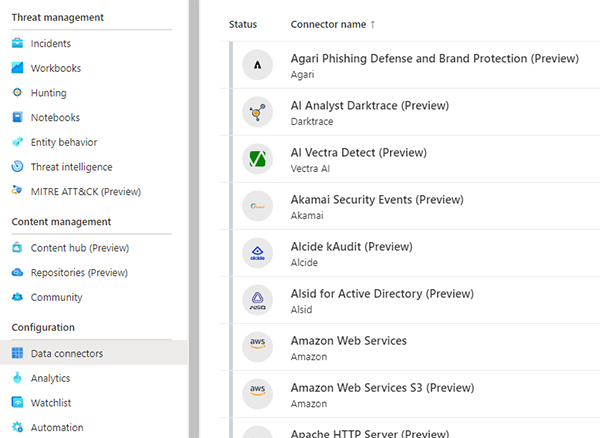Click the Notebooks icon
Viewport: 600px width, 438px height.
pos(17,117)
